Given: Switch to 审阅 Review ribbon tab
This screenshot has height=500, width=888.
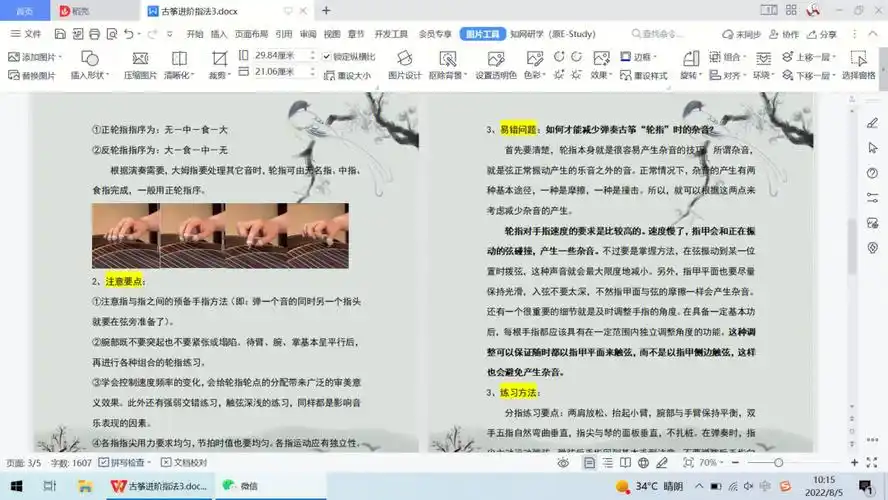Looking at the screenshot, I should pos(308,34).
